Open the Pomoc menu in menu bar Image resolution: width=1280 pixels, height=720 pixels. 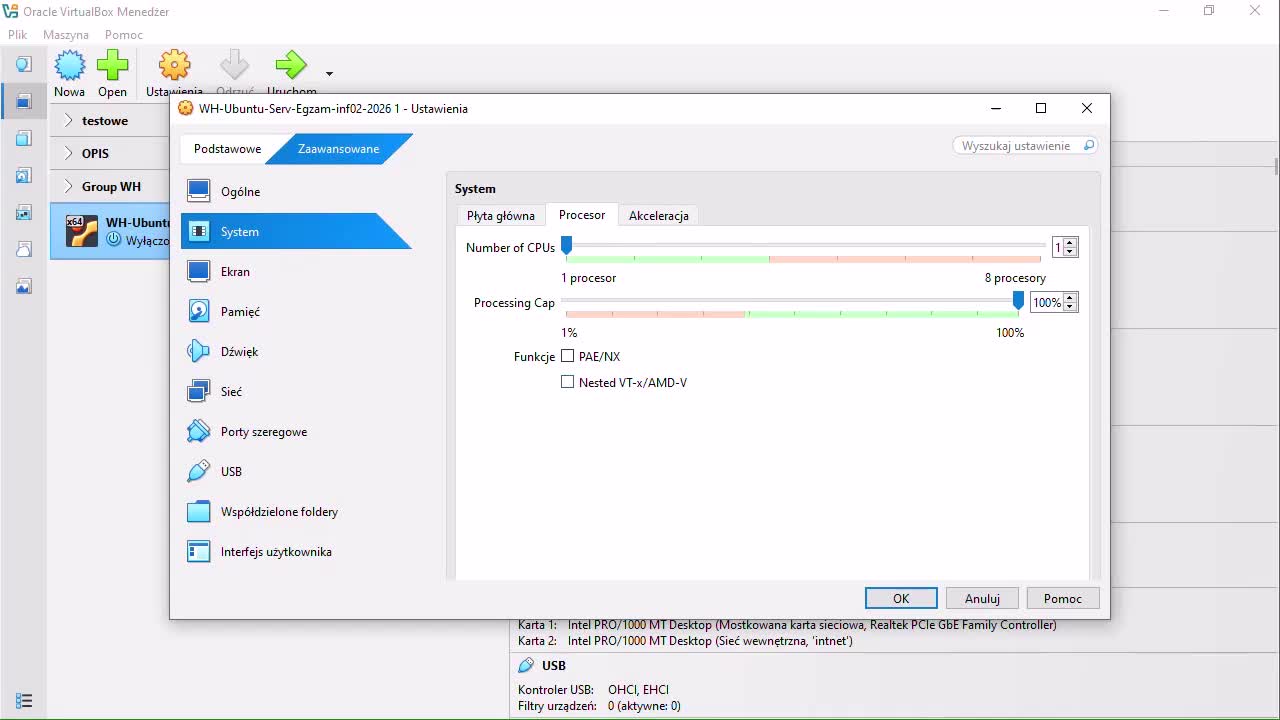[x=124, y=34]
